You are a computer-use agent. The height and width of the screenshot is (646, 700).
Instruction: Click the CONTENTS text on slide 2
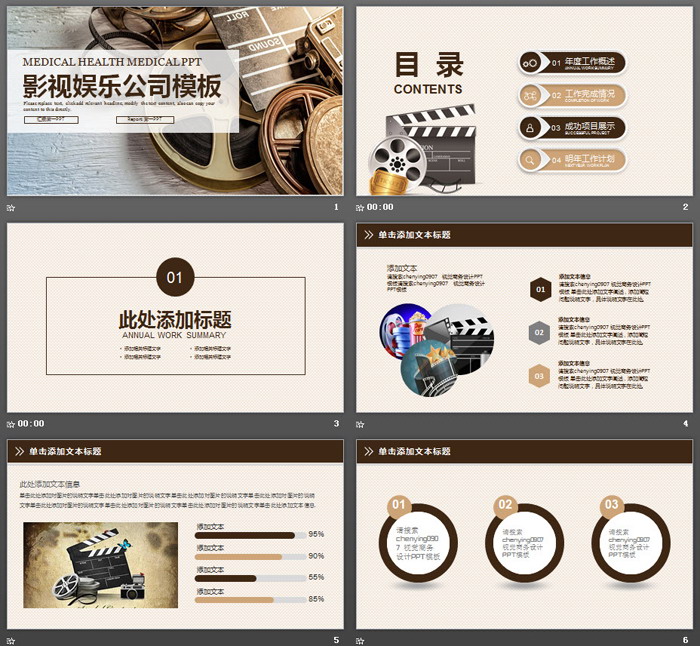pyautogui.click(x=428, y=89)
